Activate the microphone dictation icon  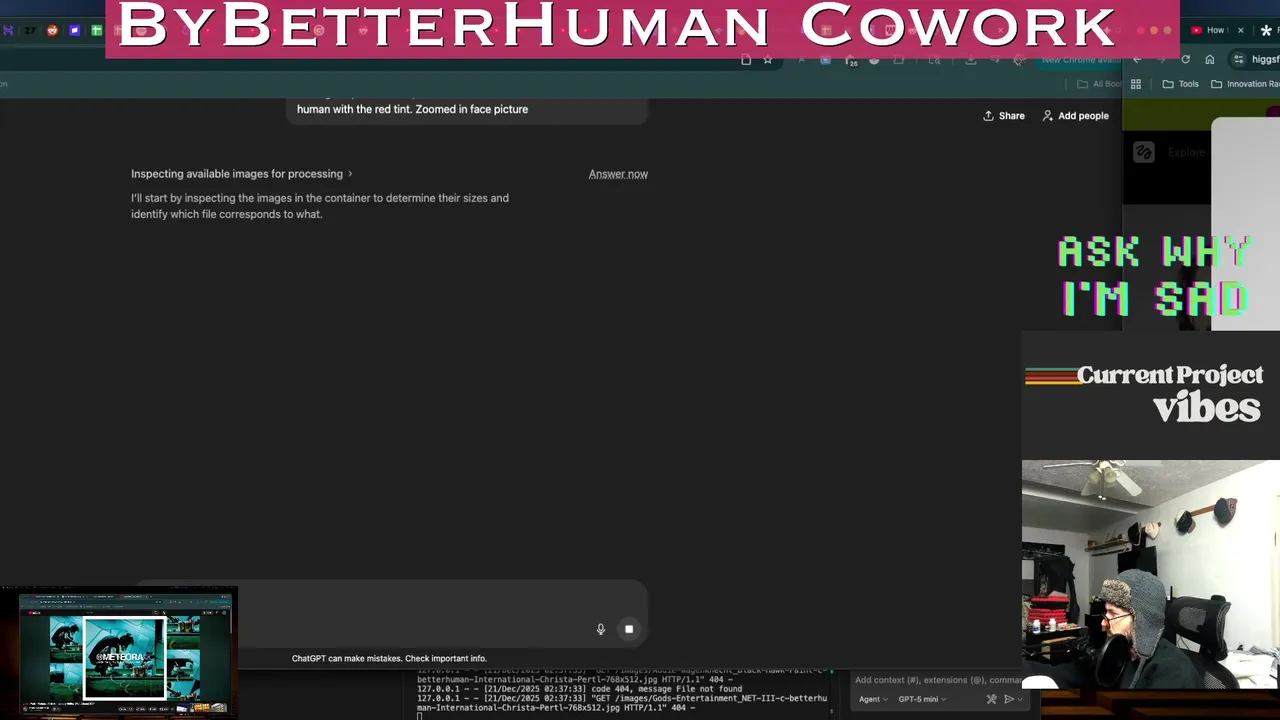[x=600, y=629]
